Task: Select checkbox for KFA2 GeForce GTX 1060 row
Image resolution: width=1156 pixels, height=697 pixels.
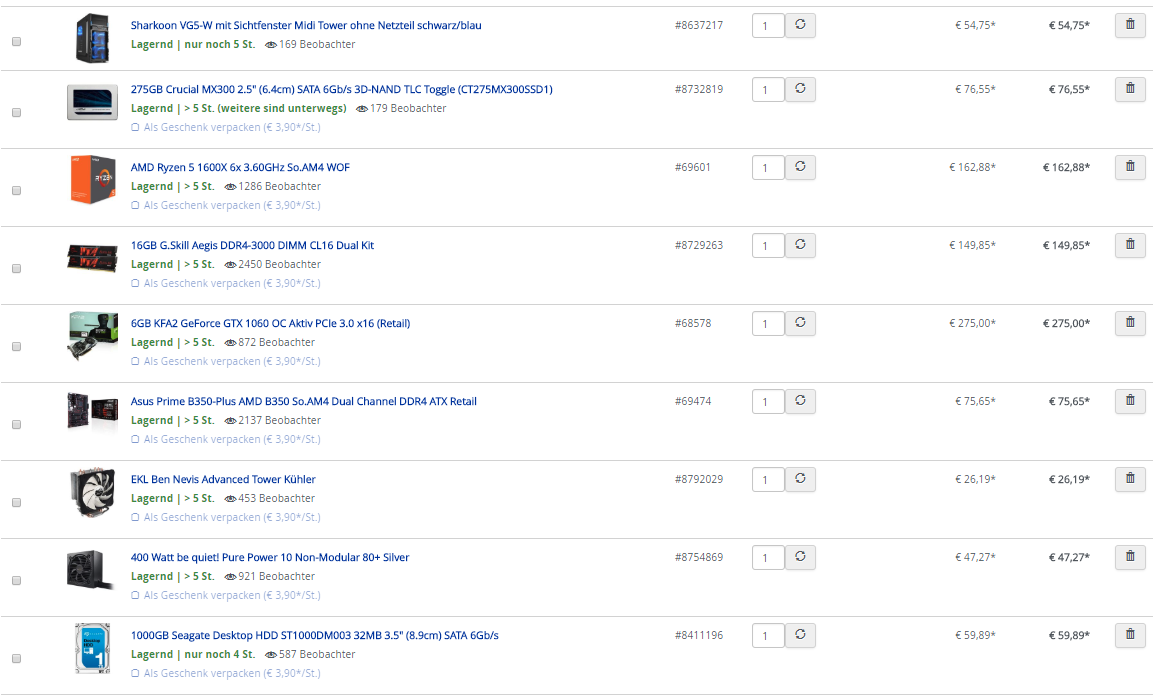Action: (x=16, y=347)
